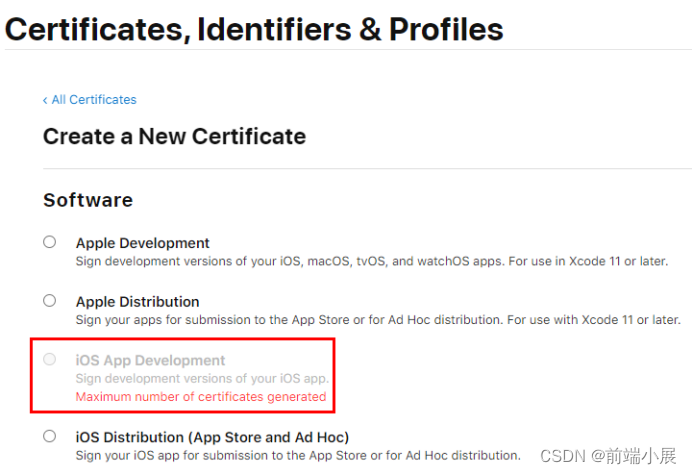This screenshot has height=474, width=692.
Task: Click description 'Sign development versions of your iOS app.'
Action: 202,379
